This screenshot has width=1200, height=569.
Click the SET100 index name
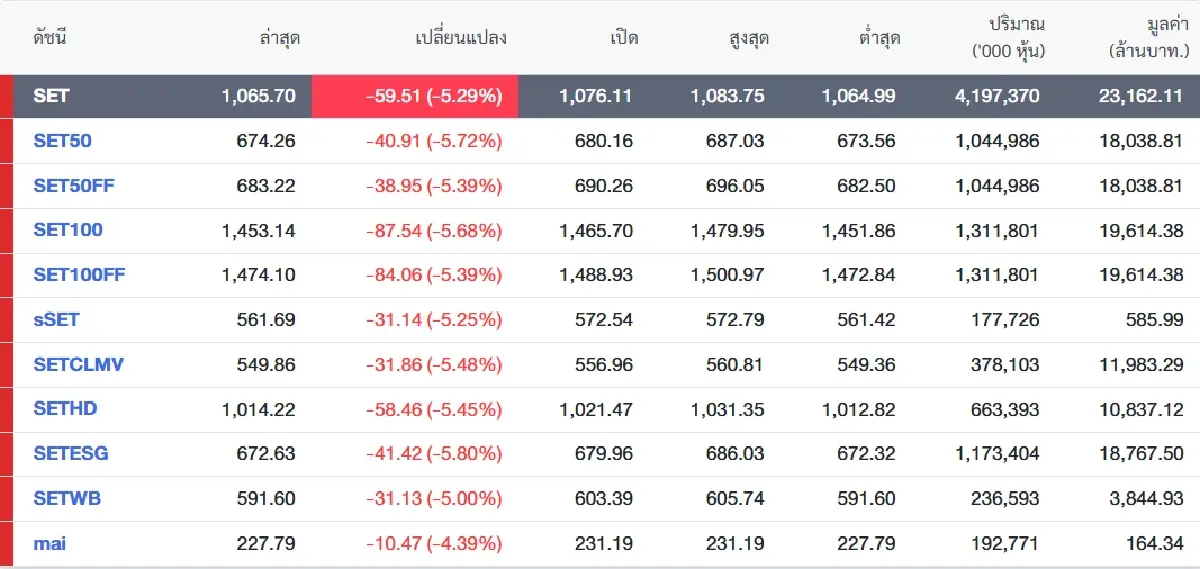point(68,230)
